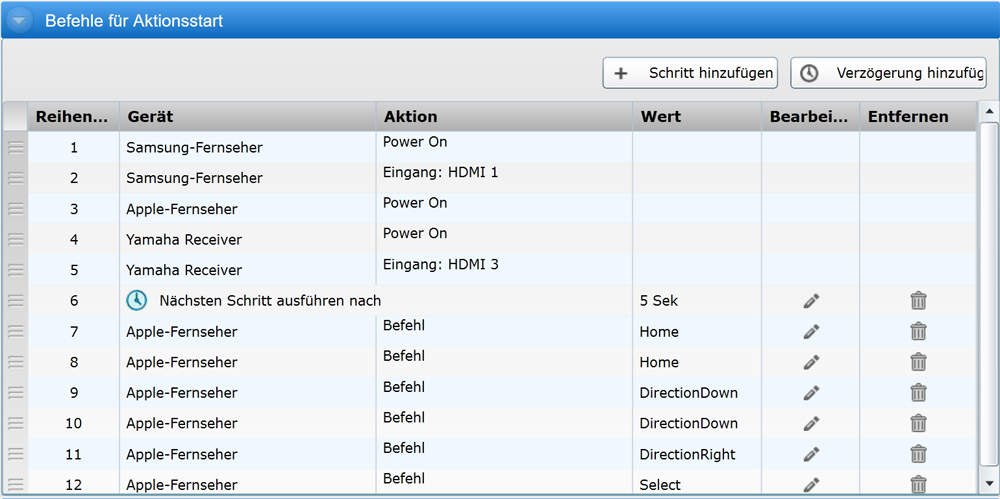Click the Wert column header
1000x499 pixels.
click(x=696, y=117)
